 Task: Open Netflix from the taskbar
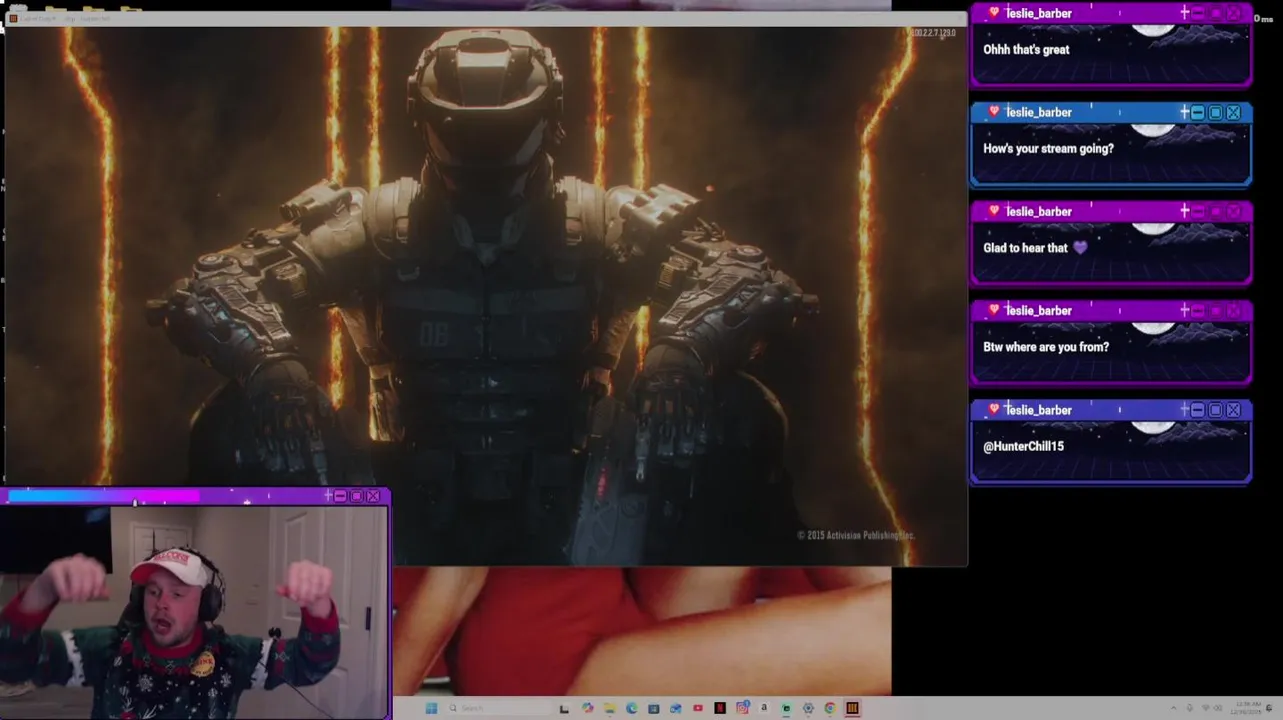point(720,708)
